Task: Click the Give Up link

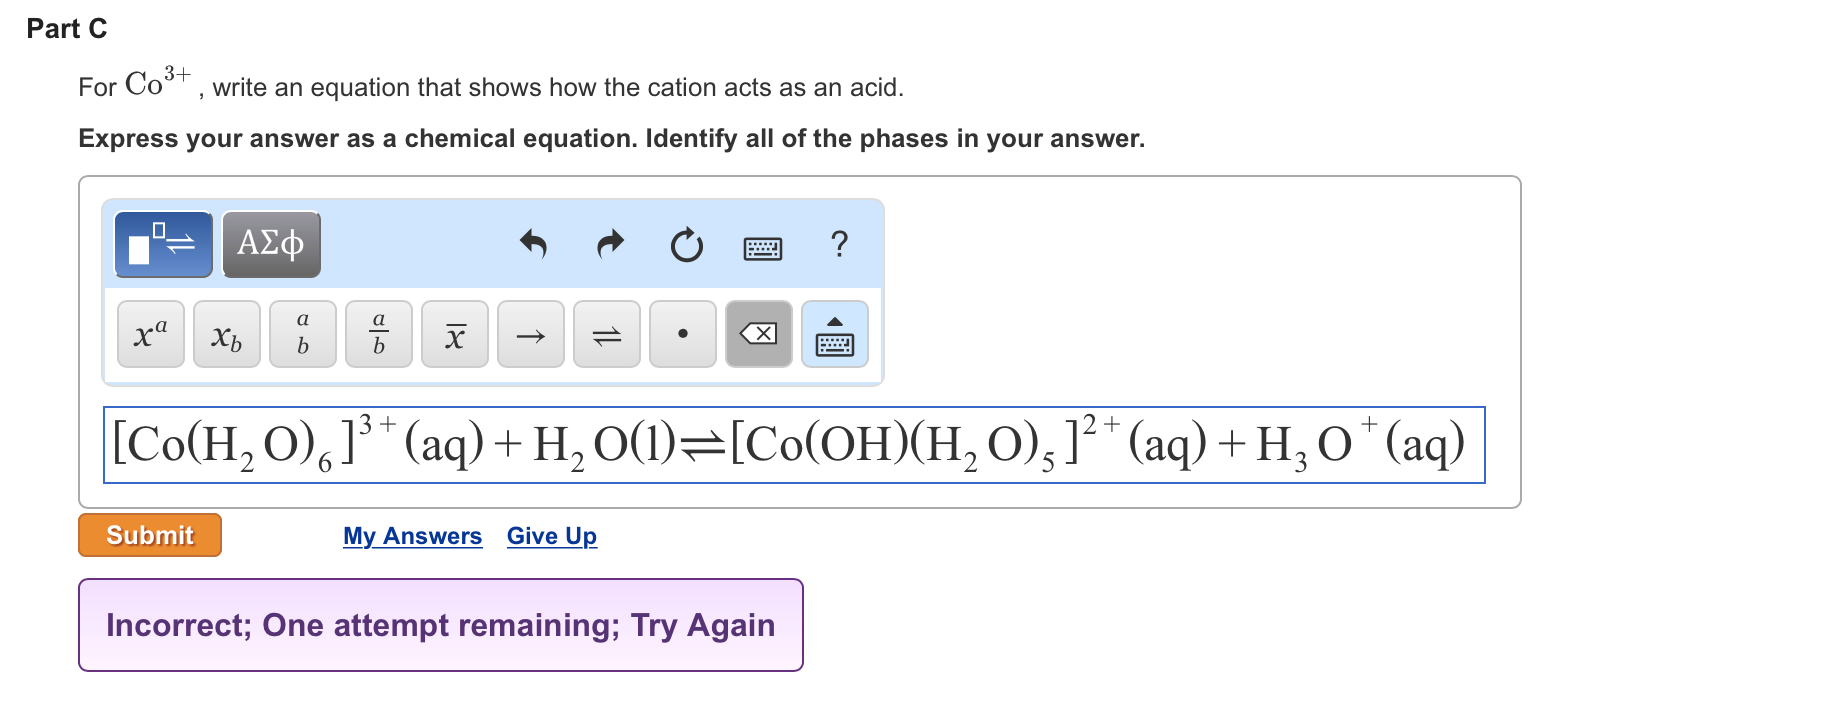Action: [x=551, y=536]
